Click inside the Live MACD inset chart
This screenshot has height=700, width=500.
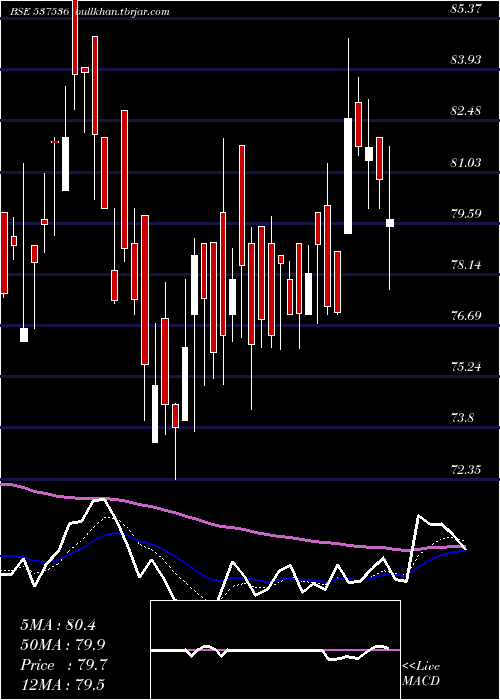(275, 650)
